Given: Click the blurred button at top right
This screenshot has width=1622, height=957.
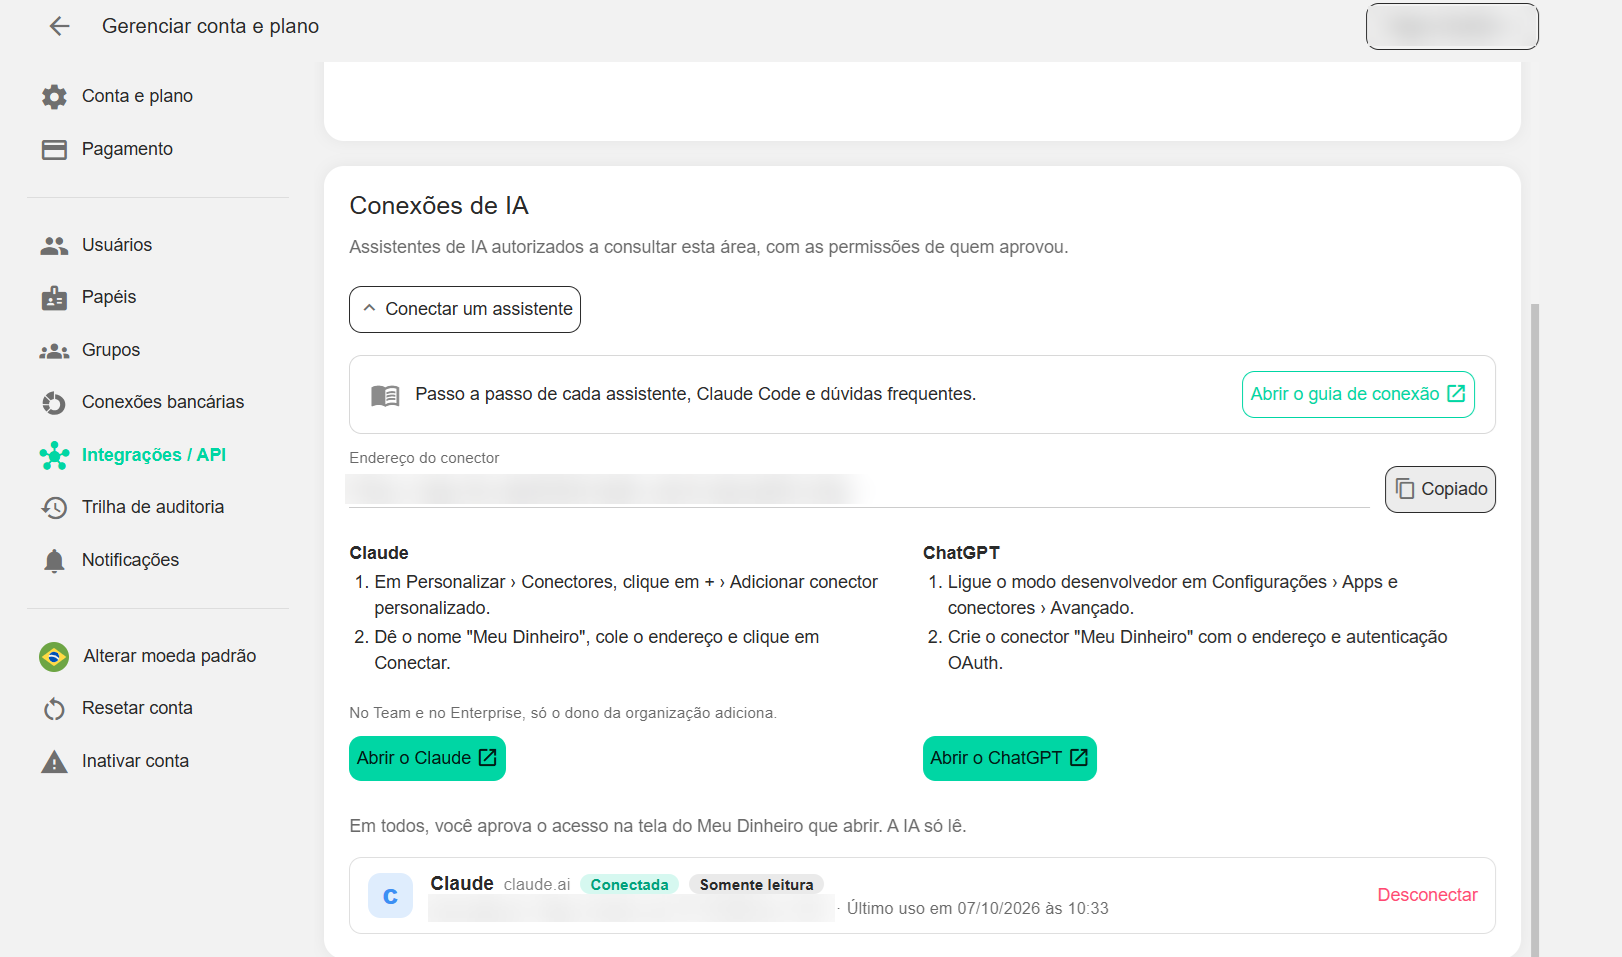Looking at the screenshot, I should (1452, 27).
